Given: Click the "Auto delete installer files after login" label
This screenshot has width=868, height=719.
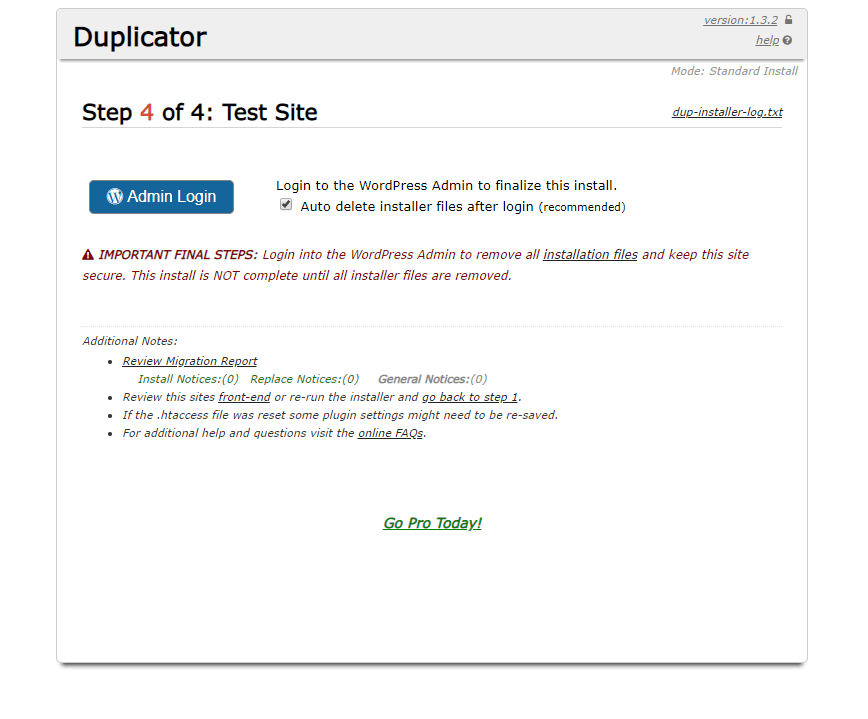Looking at the screenshot, I should [417, 207].
